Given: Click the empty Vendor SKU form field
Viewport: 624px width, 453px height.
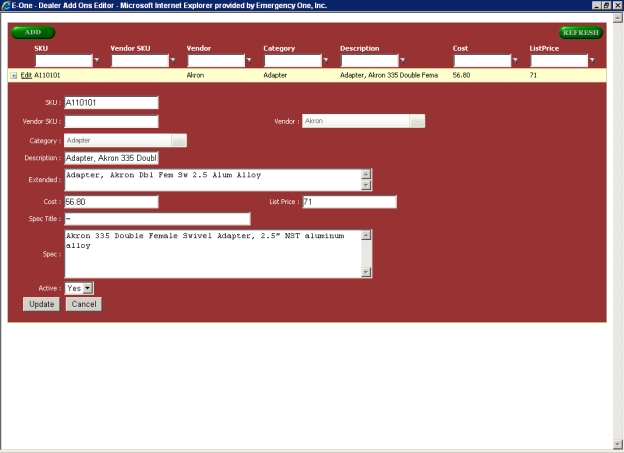Looking at the screenshot, I should point(111,121).
